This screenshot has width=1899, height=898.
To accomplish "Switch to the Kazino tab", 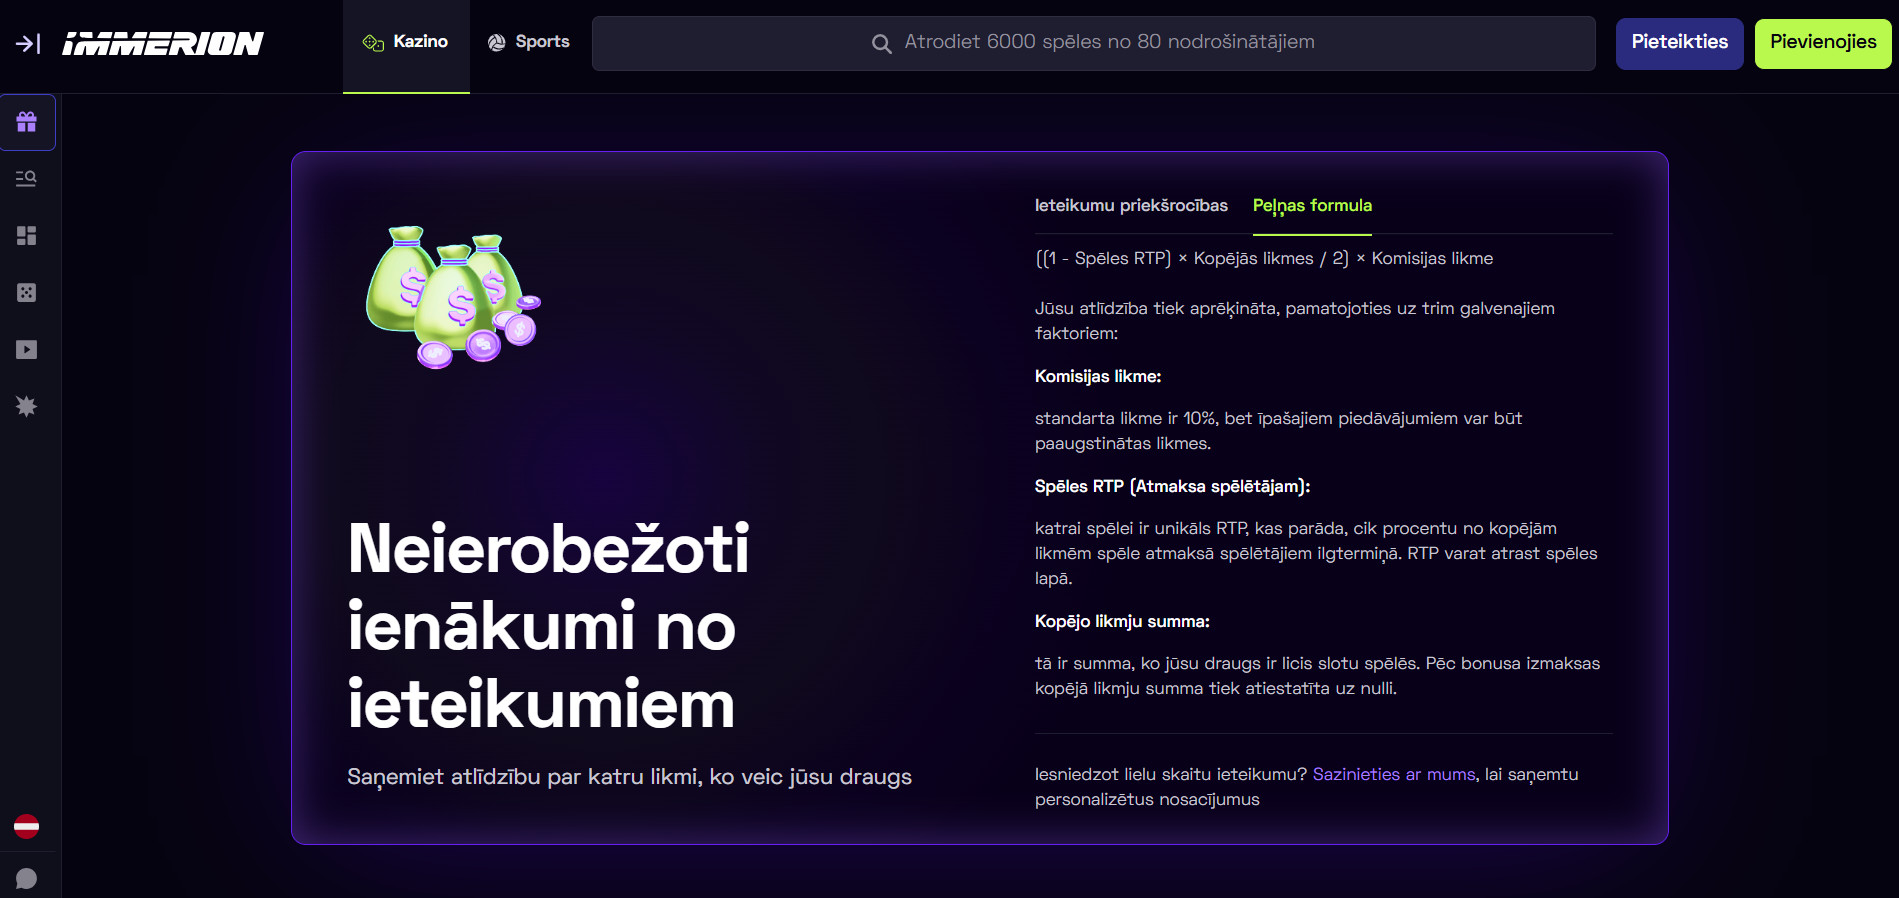I will point(406,42).
